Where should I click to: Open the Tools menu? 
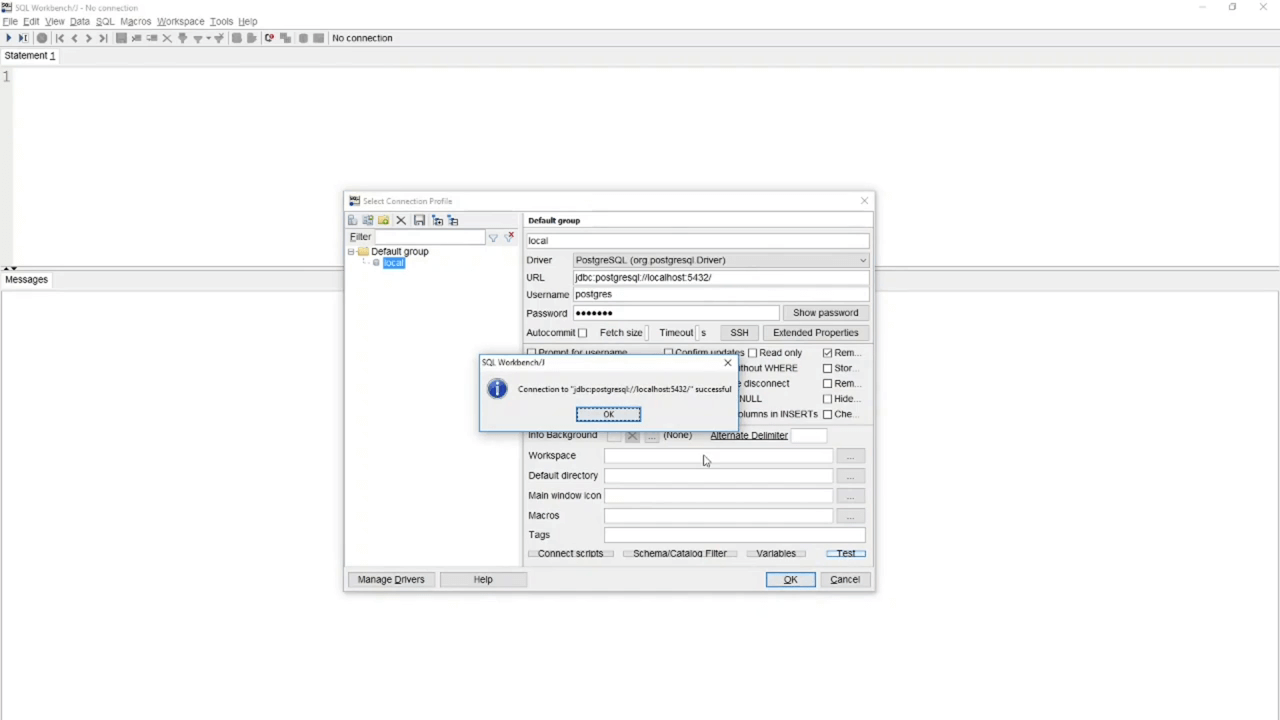[x=221, y=21]
